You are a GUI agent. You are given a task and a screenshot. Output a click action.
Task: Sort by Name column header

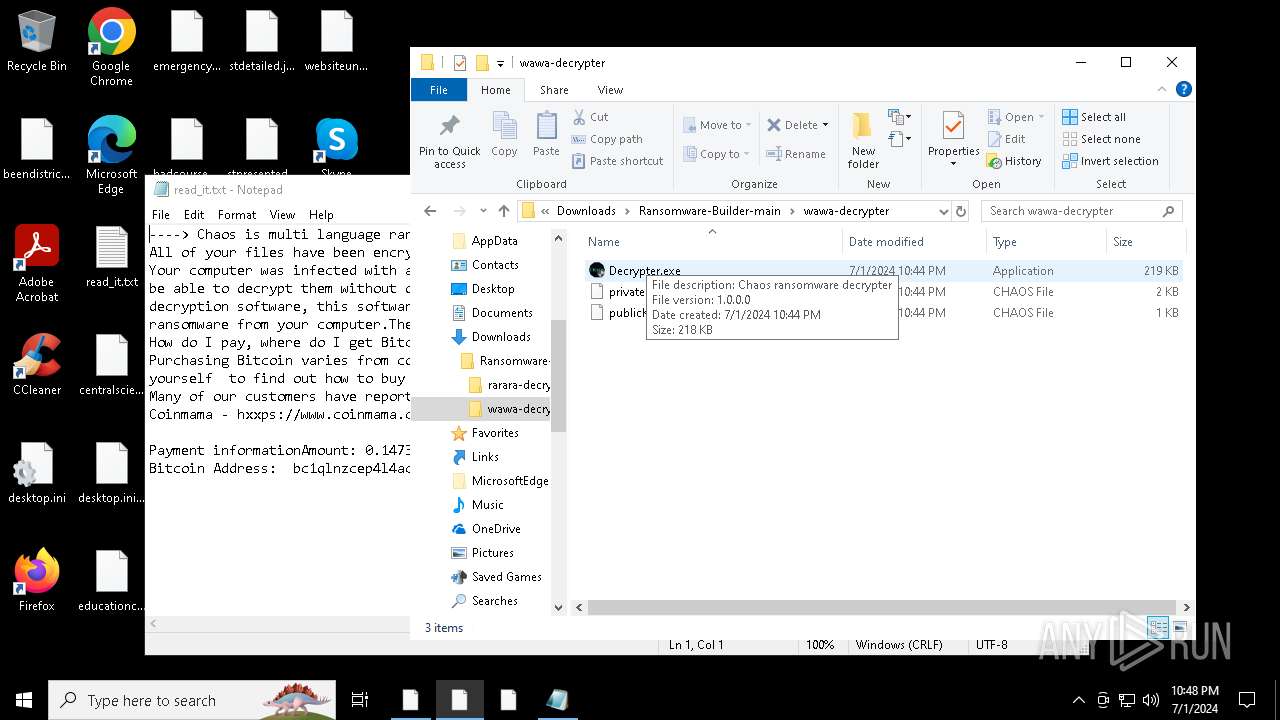(712, 242)
